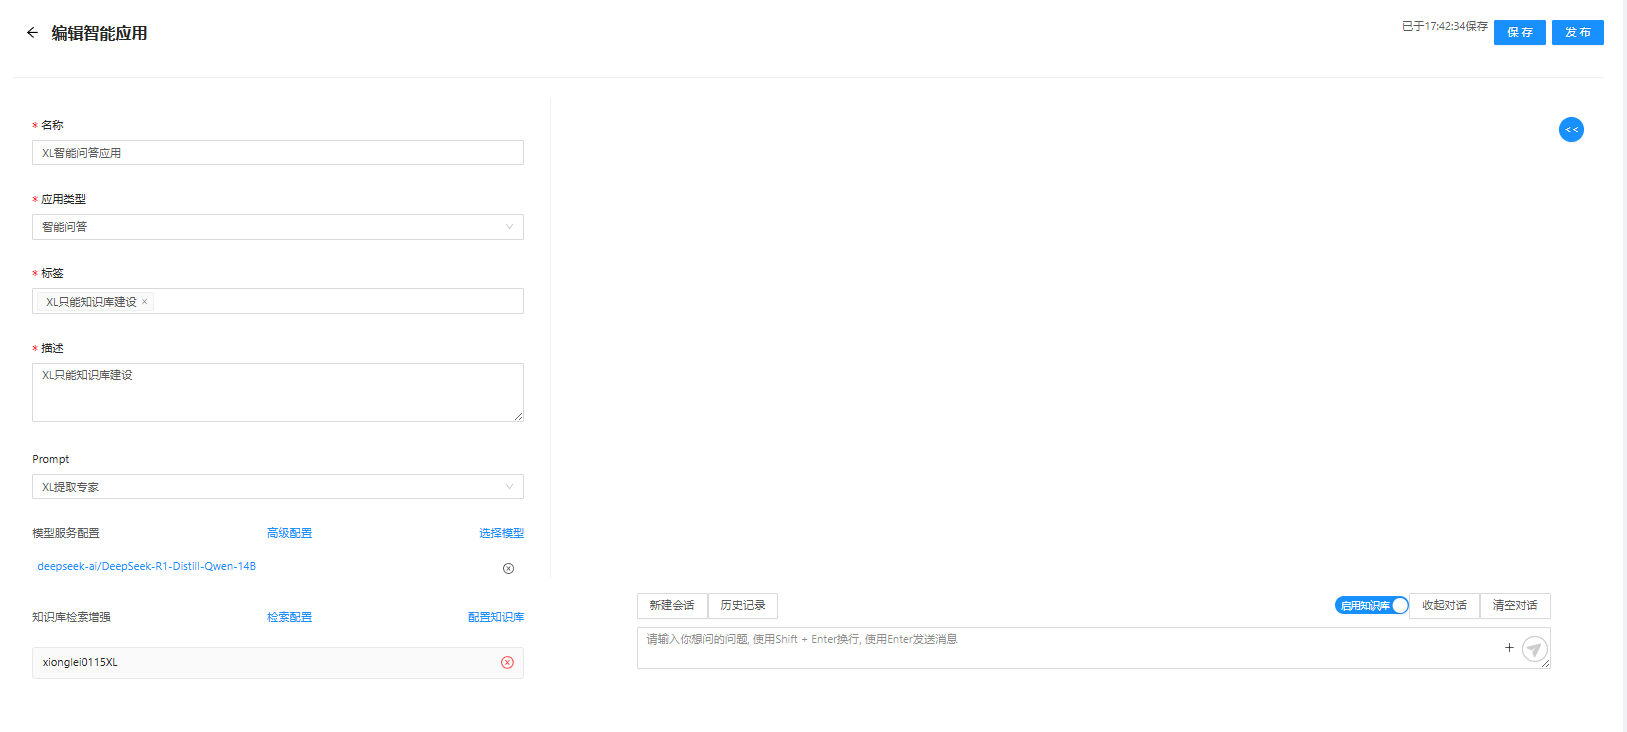Viewport: 1627px width, 732px height.
Task: Open 历史记录 tab
Action: [x=743, y=605]
